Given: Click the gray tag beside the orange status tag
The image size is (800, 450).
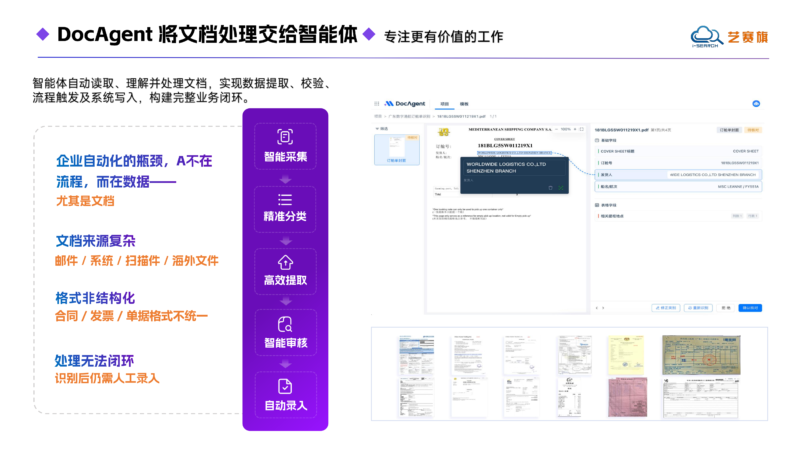Looking at the screenshot, I should click(729, 130).
